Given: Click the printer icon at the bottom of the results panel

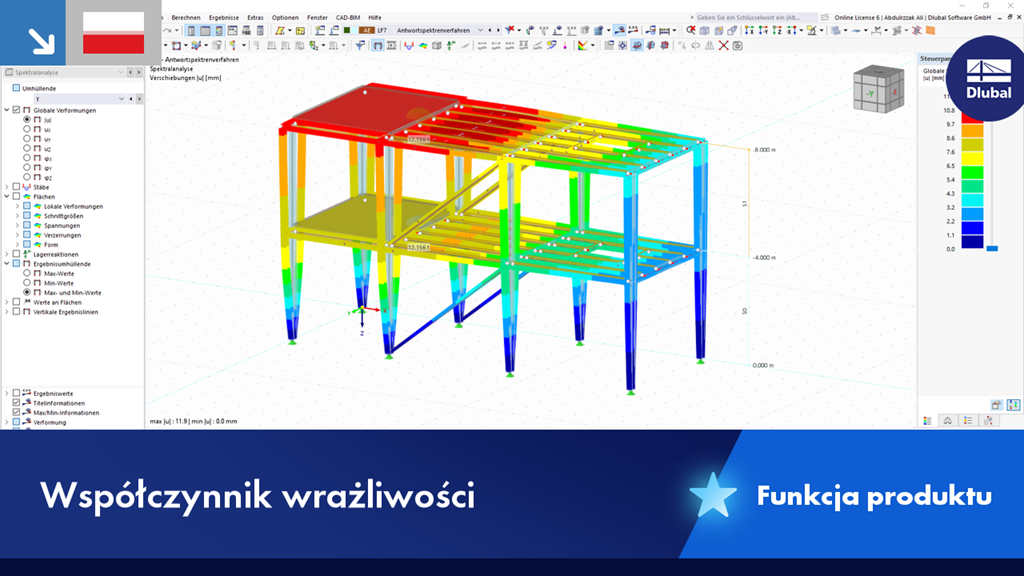Looking at the screenshot, I should click(x=996, y=405).
